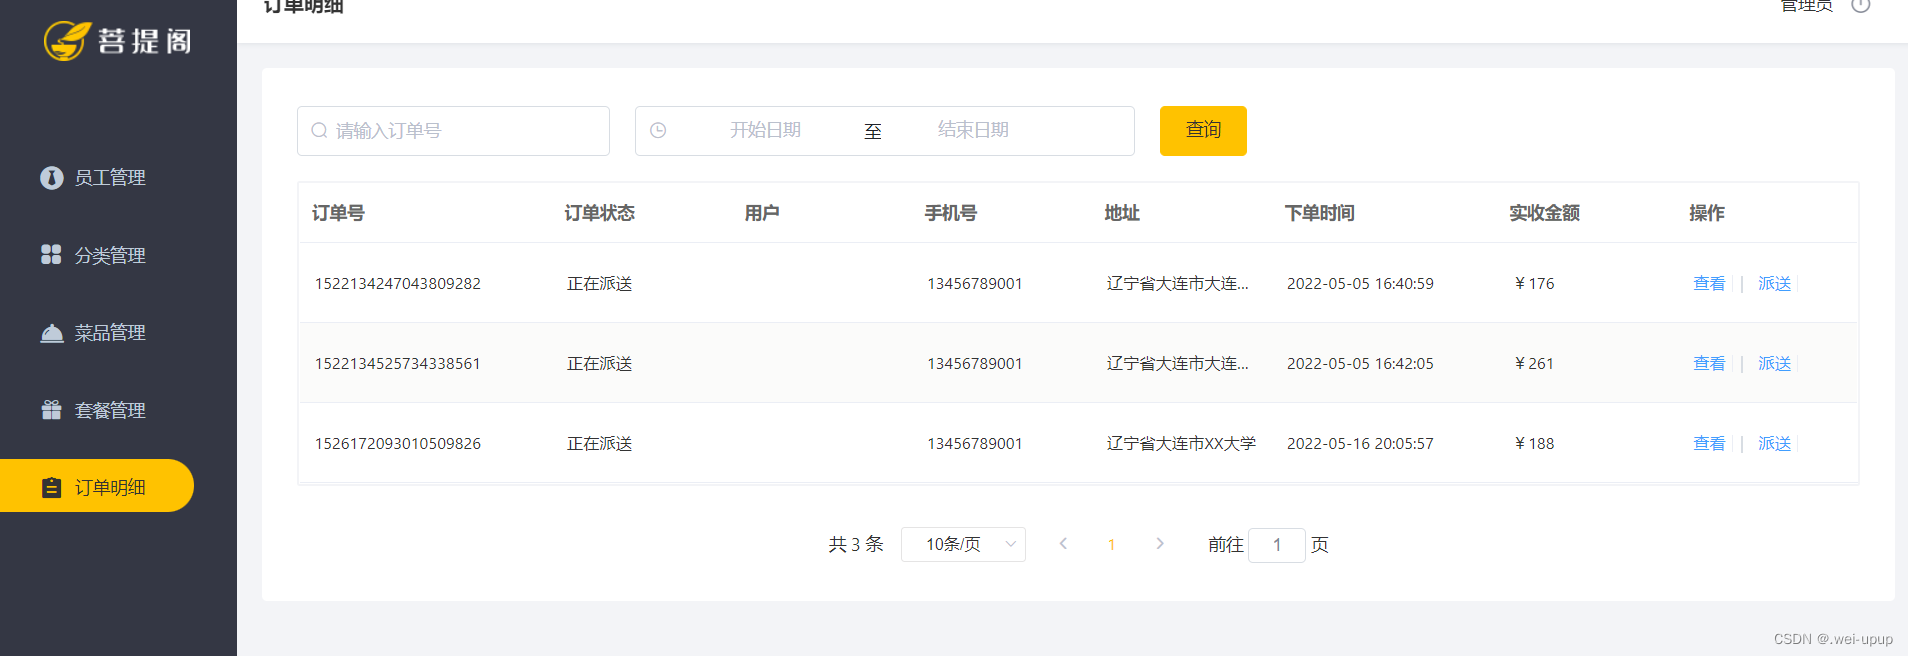Image resolution: width=1908 pixels, height=656 pixels.
Task: Click the order time 2022-05-16 20:05:57
Action: pos(1360,444)
